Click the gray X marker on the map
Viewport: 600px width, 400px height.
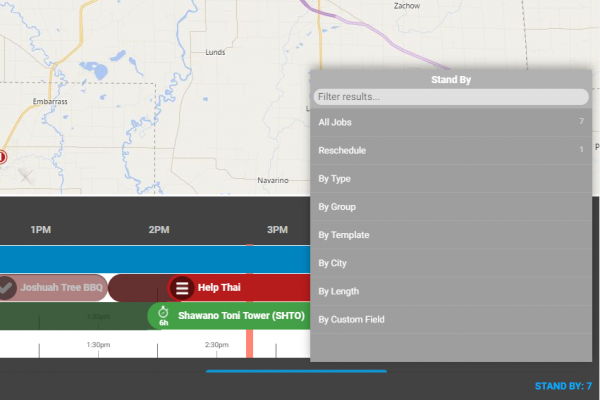click(26, 175)
